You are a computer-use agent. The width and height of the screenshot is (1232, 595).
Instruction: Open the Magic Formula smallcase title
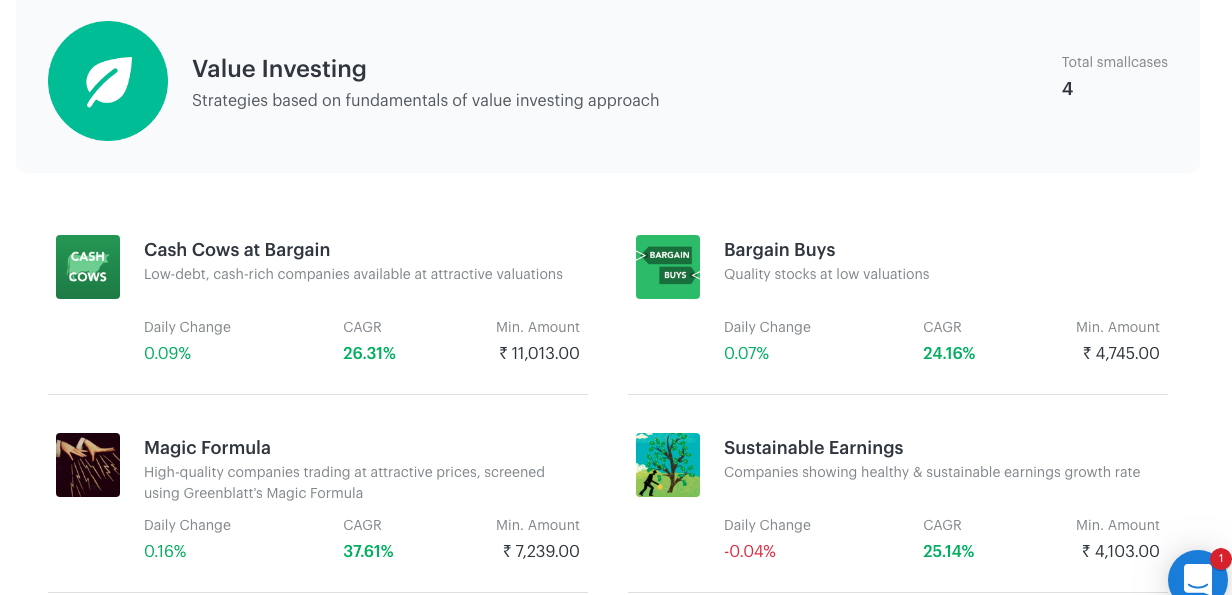pyautogui.click(x=207, y=448)
